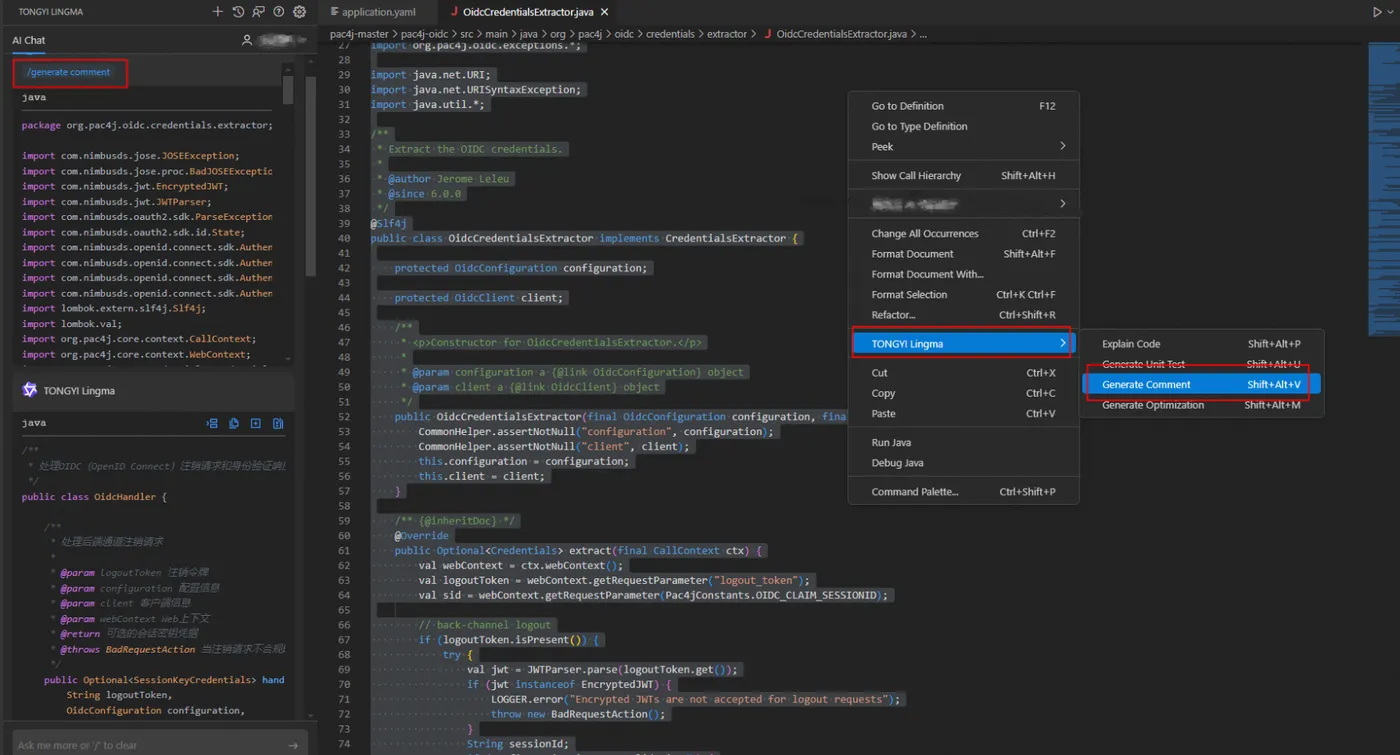The width and height of the screenshot is (1400, 755).
Task: Click line number 40 in gutter
Action: click(x=344, y=238)
